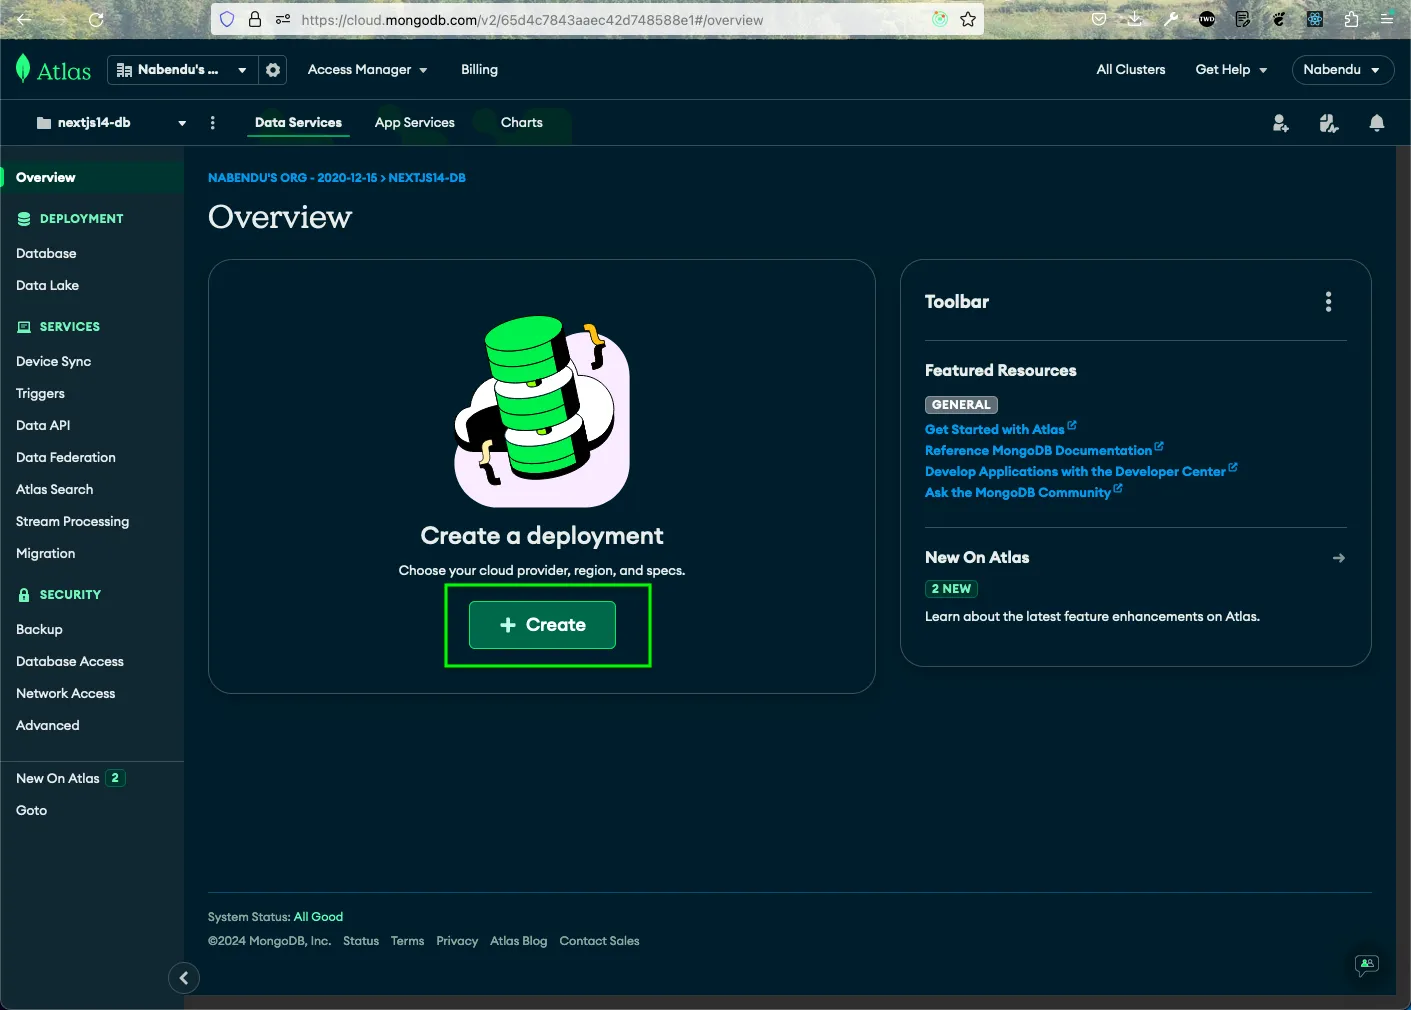
Task: Switch to the App Services tab
Action: click(x=415, y=123)
